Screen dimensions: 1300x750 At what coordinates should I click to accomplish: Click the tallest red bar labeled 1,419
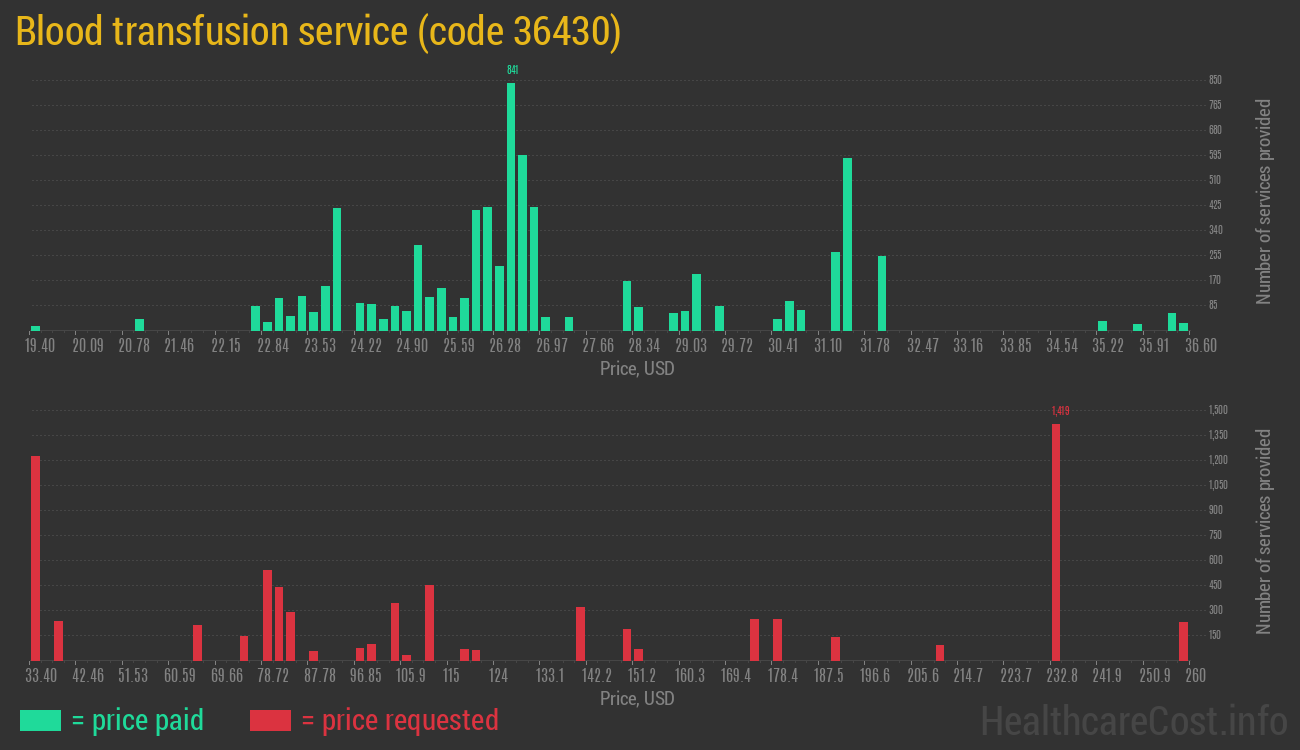(1055, 541)
